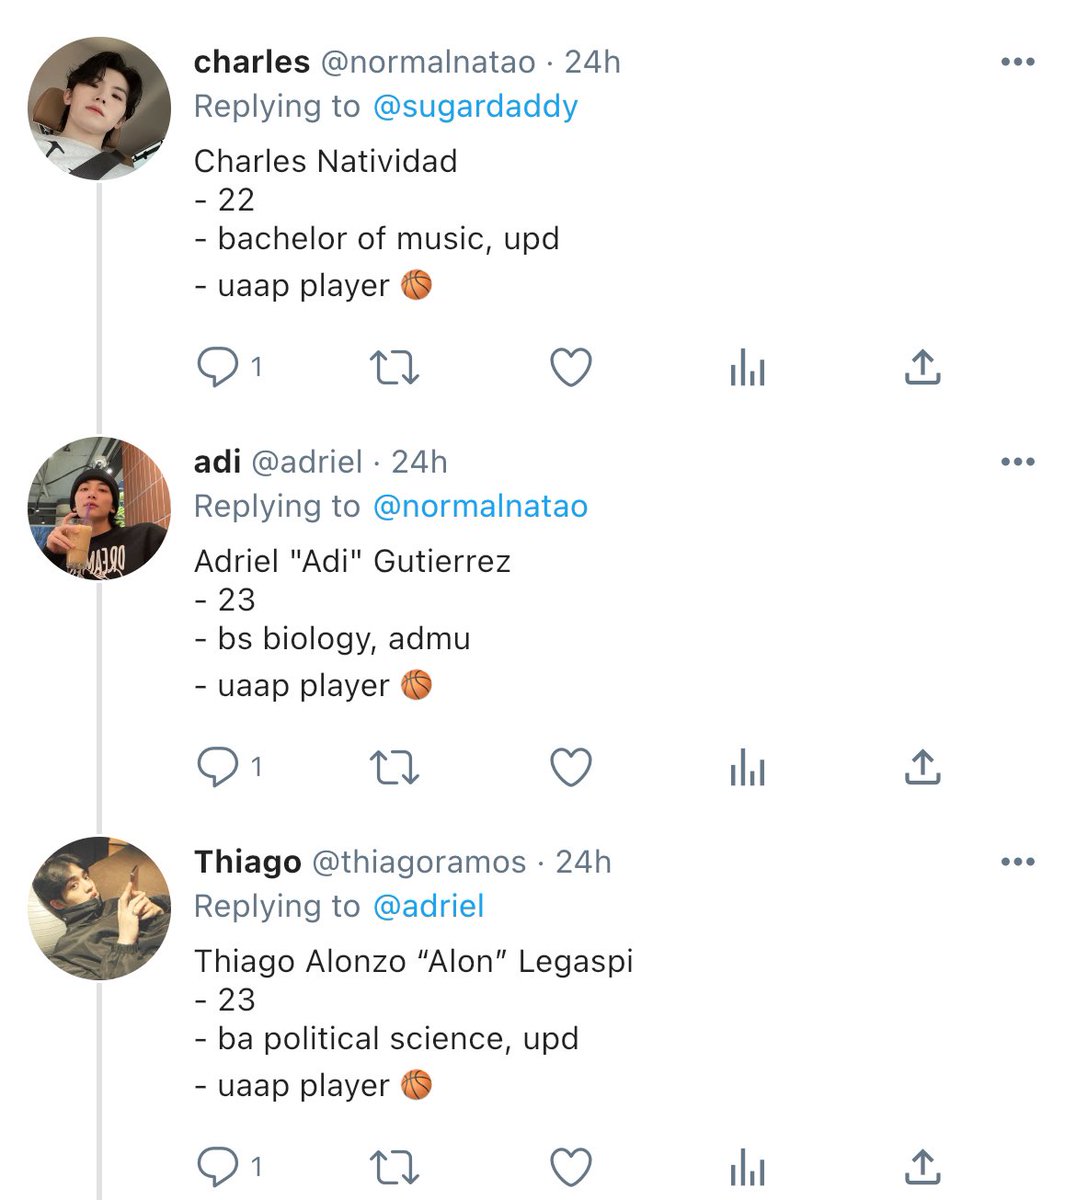The width and height of the screenshot is (1076, 1200).
Task: Share adi's tweet
Action: coord(922,767)
